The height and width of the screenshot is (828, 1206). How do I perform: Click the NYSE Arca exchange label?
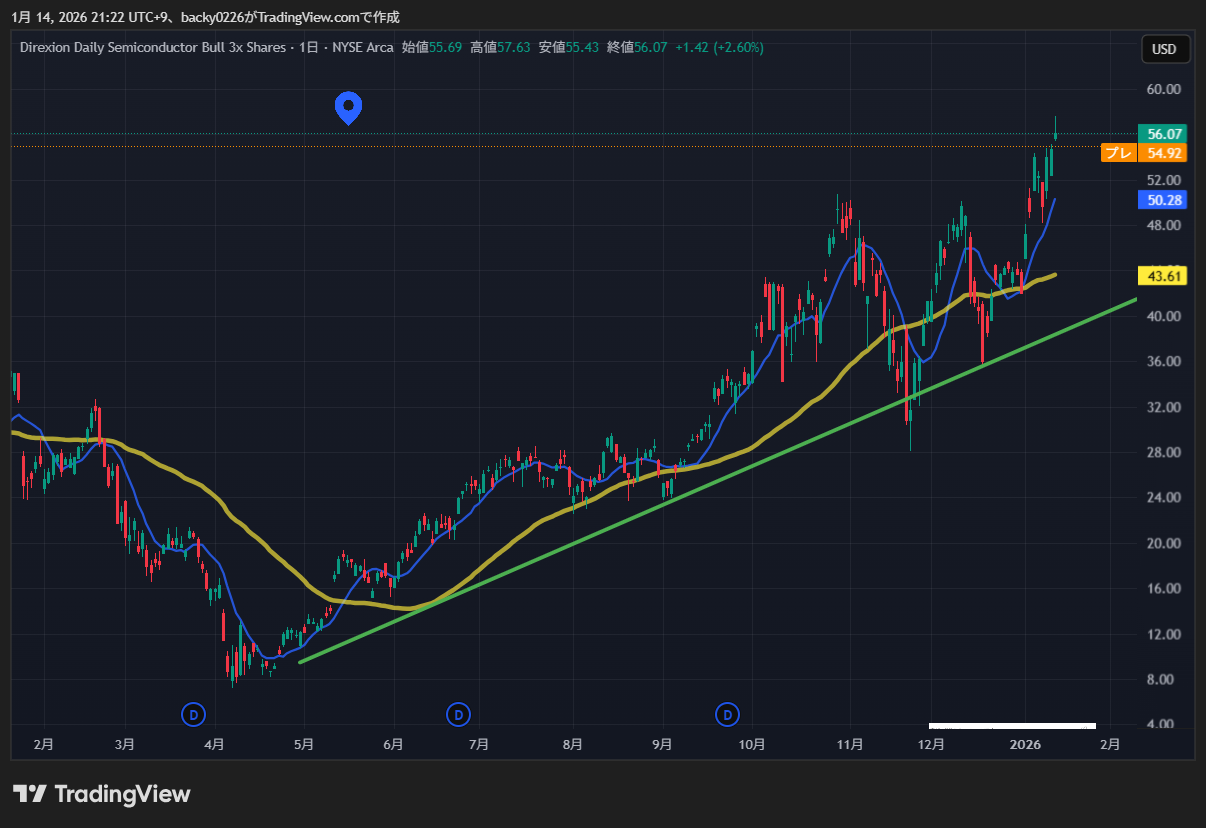click(x=363, y=48)
